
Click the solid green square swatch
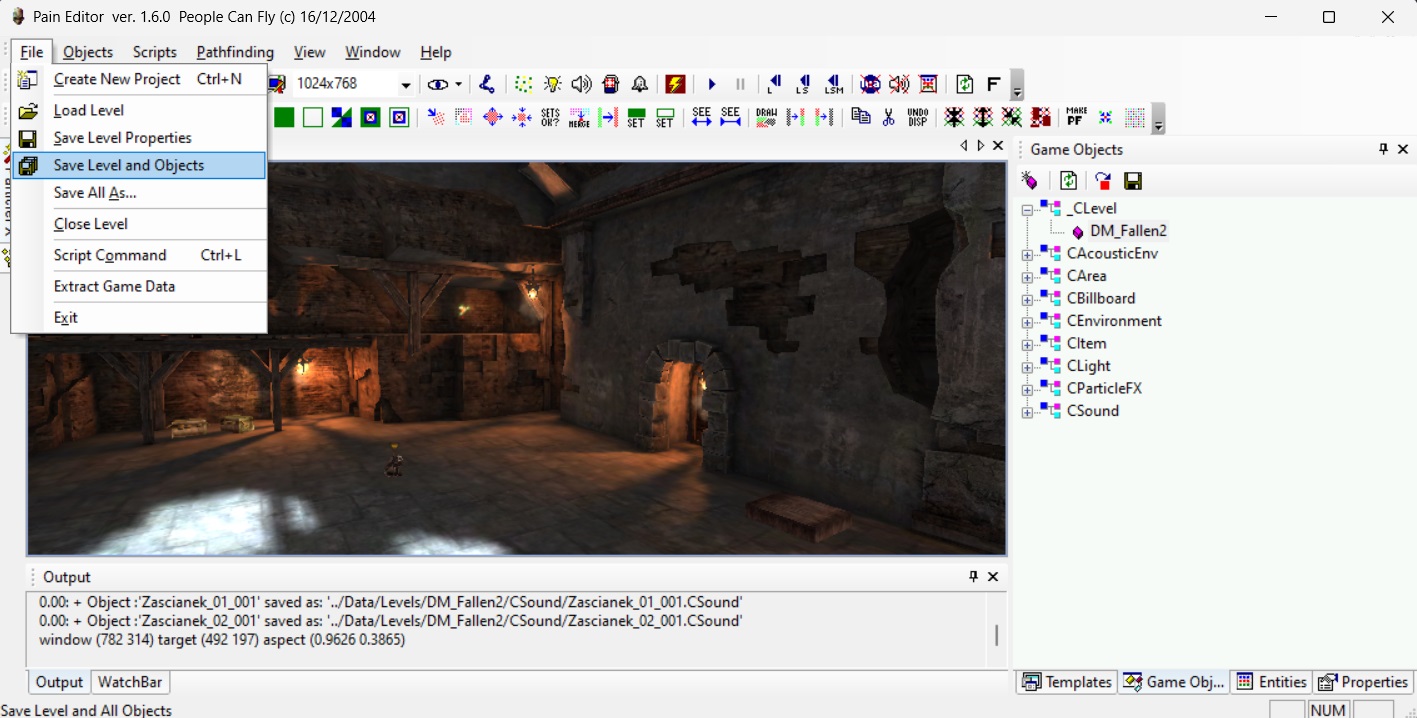285,117
